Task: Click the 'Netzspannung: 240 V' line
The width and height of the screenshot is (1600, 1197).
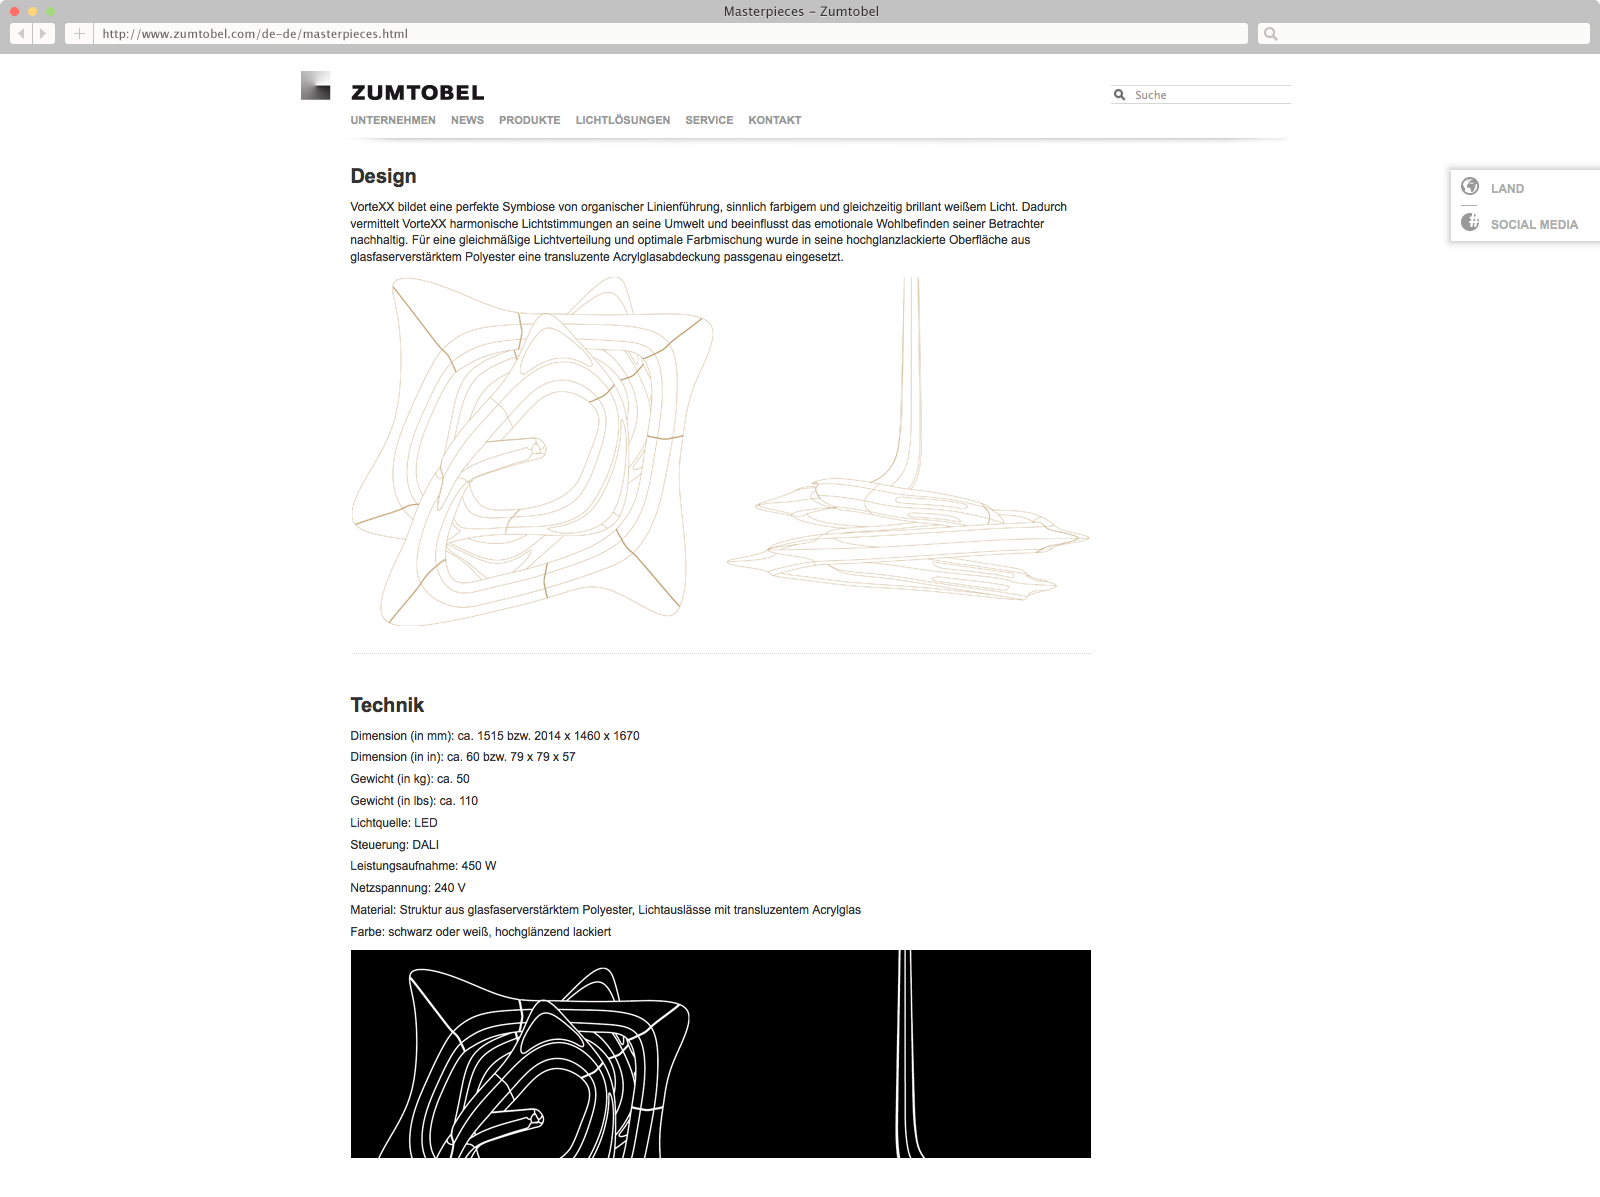Action: point(408,888)
